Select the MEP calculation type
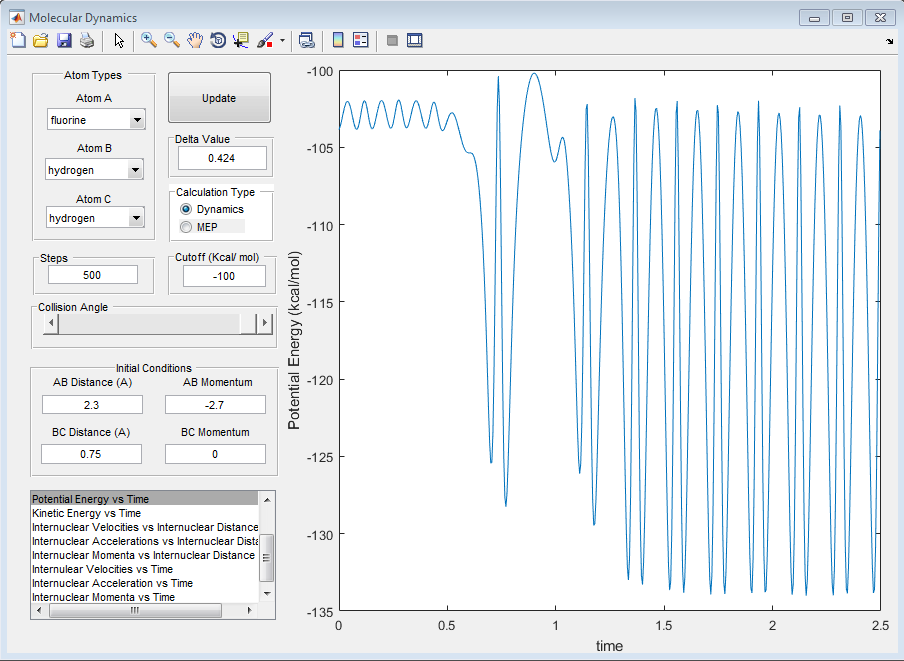The width and height of the screenshot is (904, 661). coord(186,227)
